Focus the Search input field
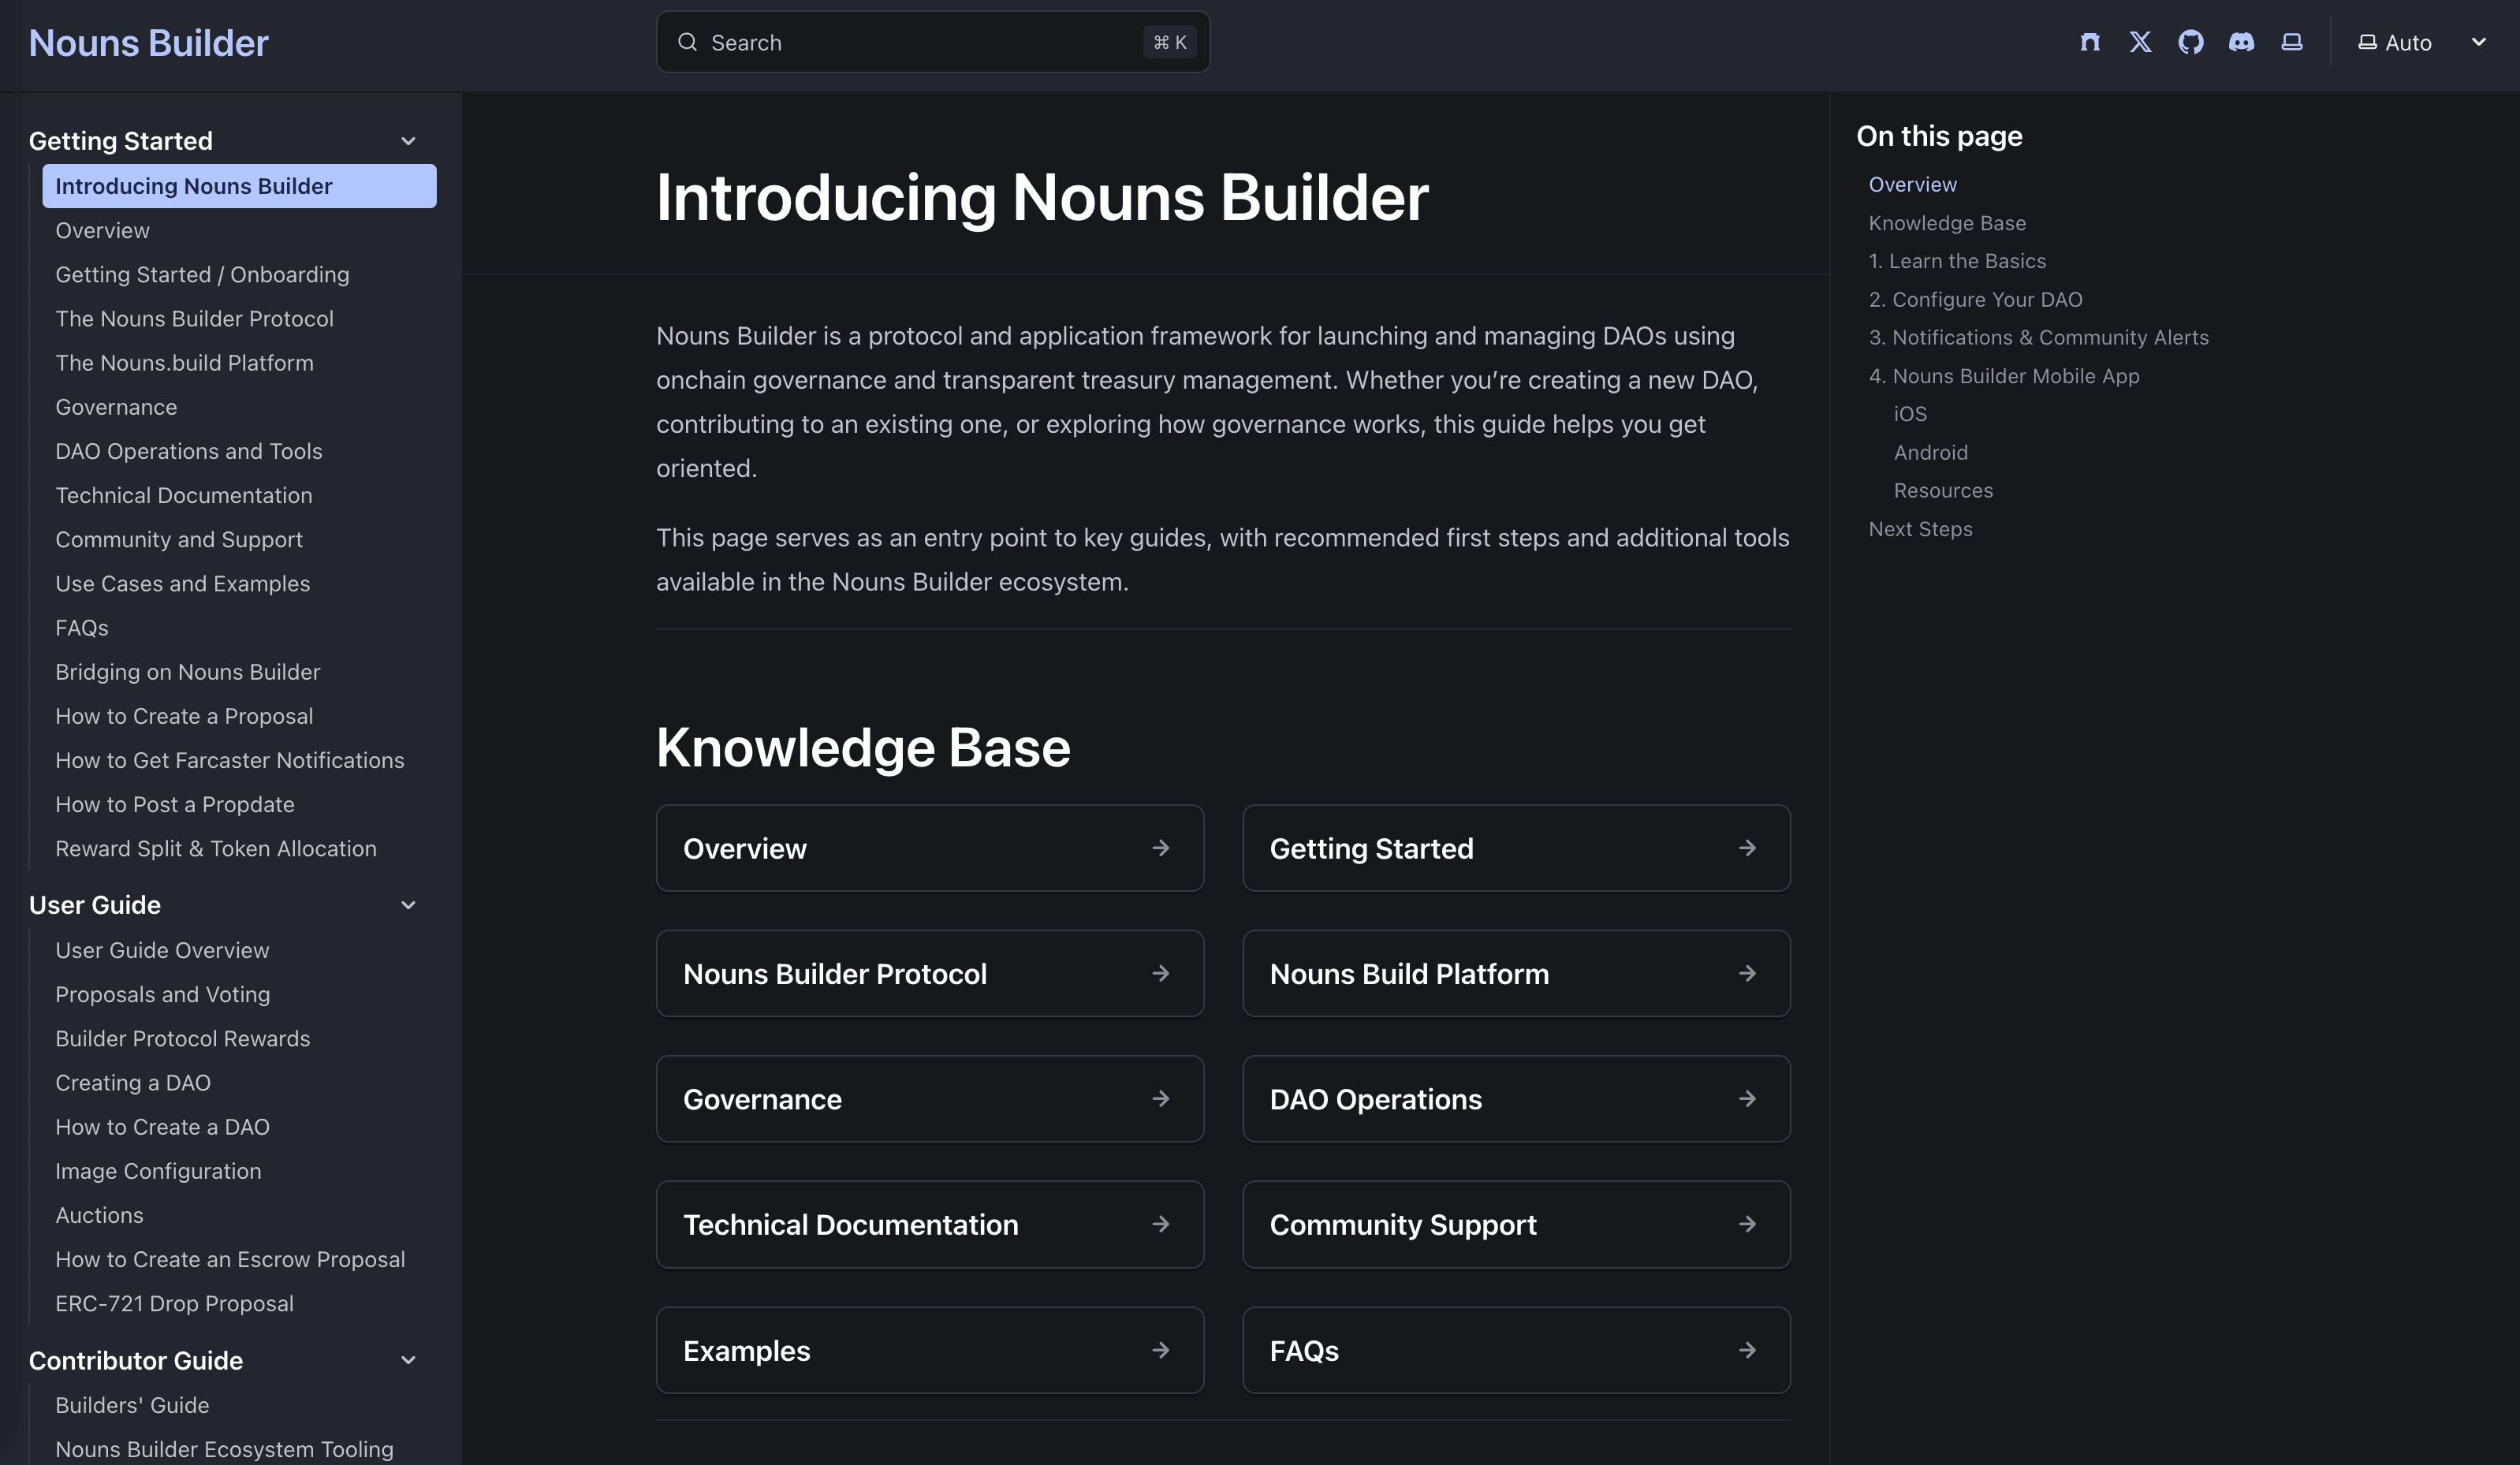Screen dimensions: 2520x1465 (x=933, y=42)
